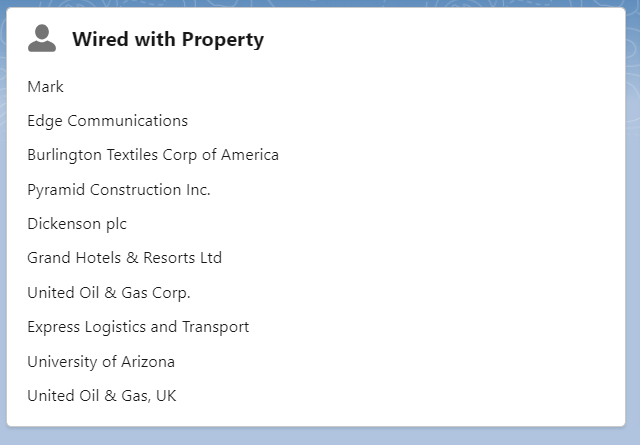Viewport: 640px width, 445px height.
Task: Choose Express Logistics and Transport
Action: tap(138, 327)
